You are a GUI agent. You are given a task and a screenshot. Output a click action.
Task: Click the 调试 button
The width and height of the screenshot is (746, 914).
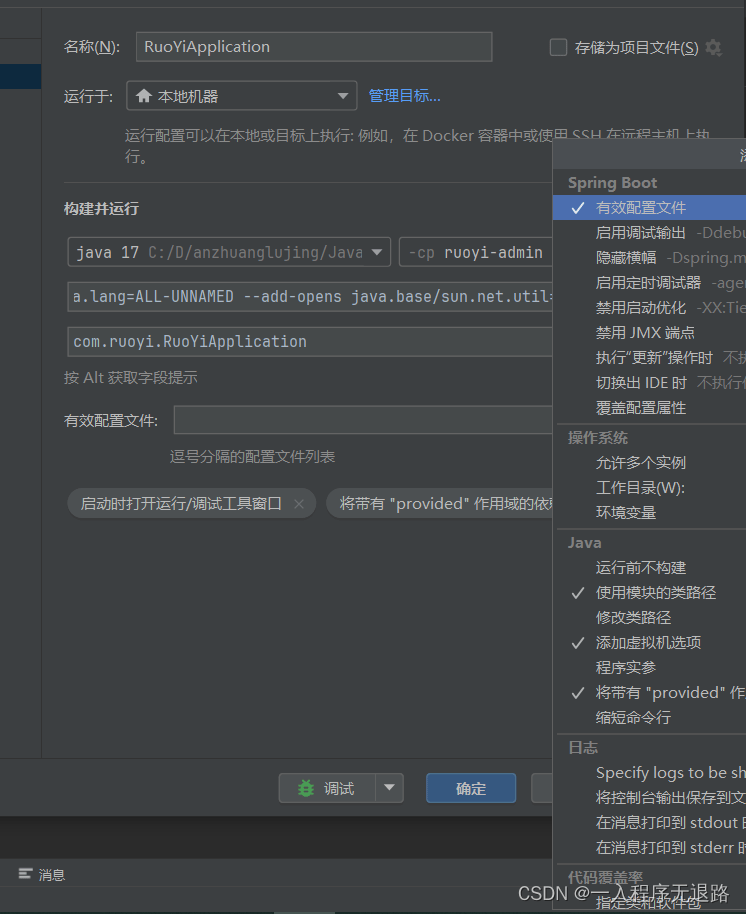pyautogui.click(x=328, y=788)
